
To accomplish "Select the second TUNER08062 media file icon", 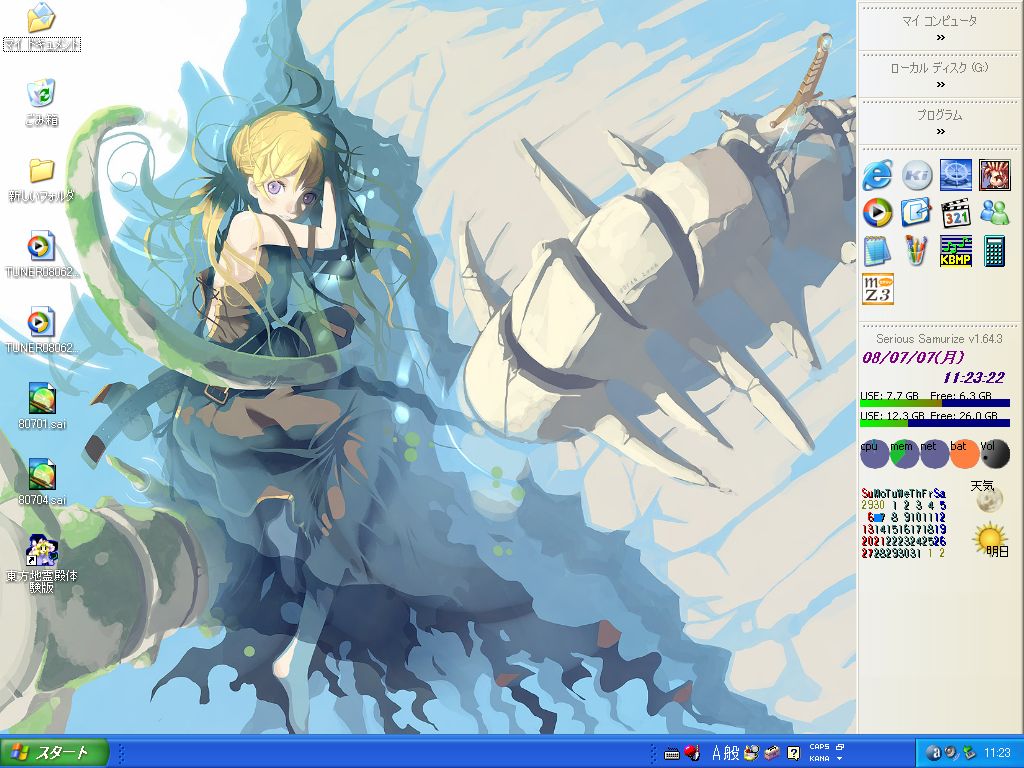I will coord(42,323).
